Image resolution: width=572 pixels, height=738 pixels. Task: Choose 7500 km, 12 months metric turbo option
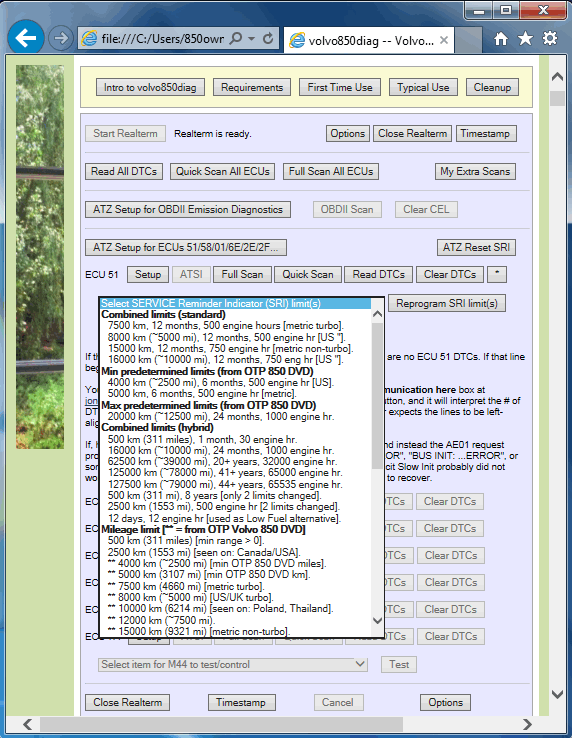235,326
